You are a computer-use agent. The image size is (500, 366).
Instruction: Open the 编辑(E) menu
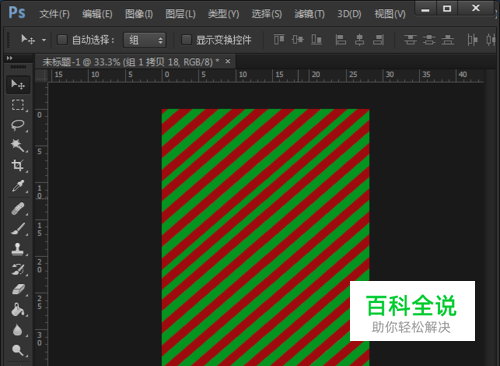97,14
